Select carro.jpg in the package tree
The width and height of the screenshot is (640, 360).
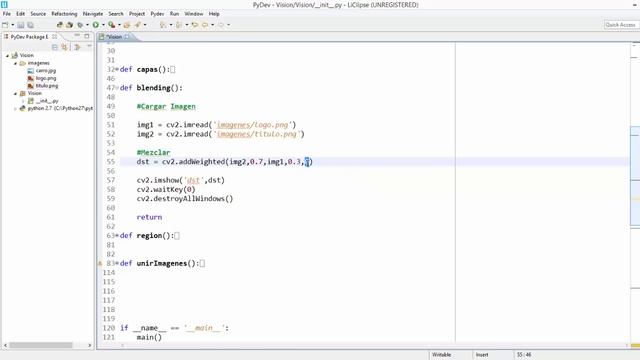point(46,71)
